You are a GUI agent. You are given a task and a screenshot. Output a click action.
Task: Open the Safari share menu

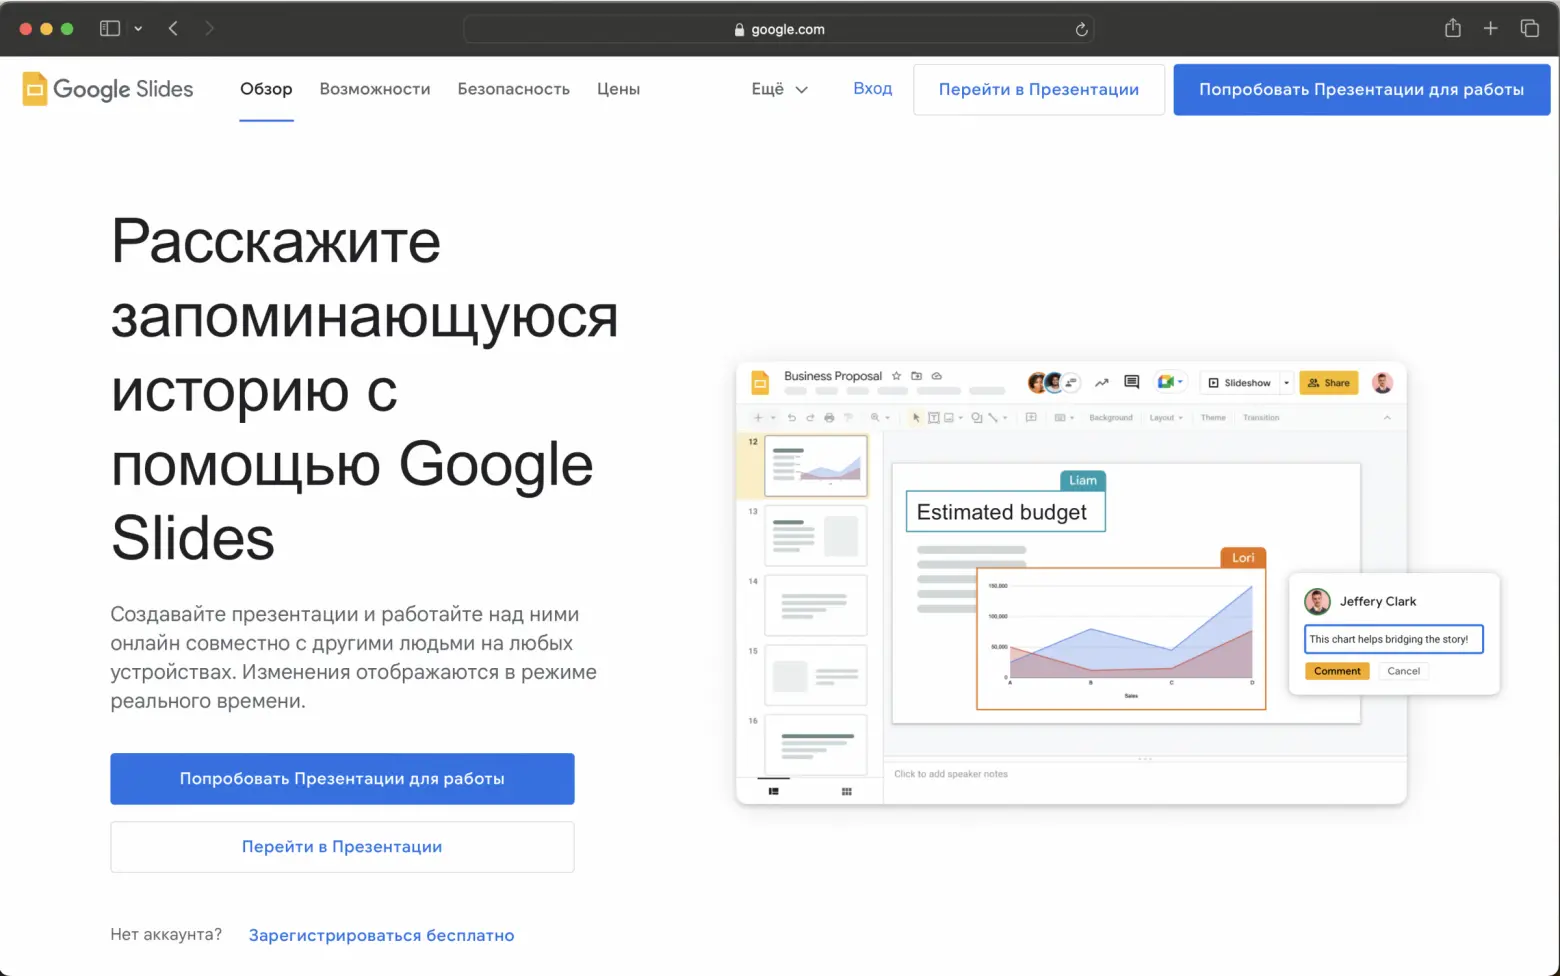coord(1453,28)
